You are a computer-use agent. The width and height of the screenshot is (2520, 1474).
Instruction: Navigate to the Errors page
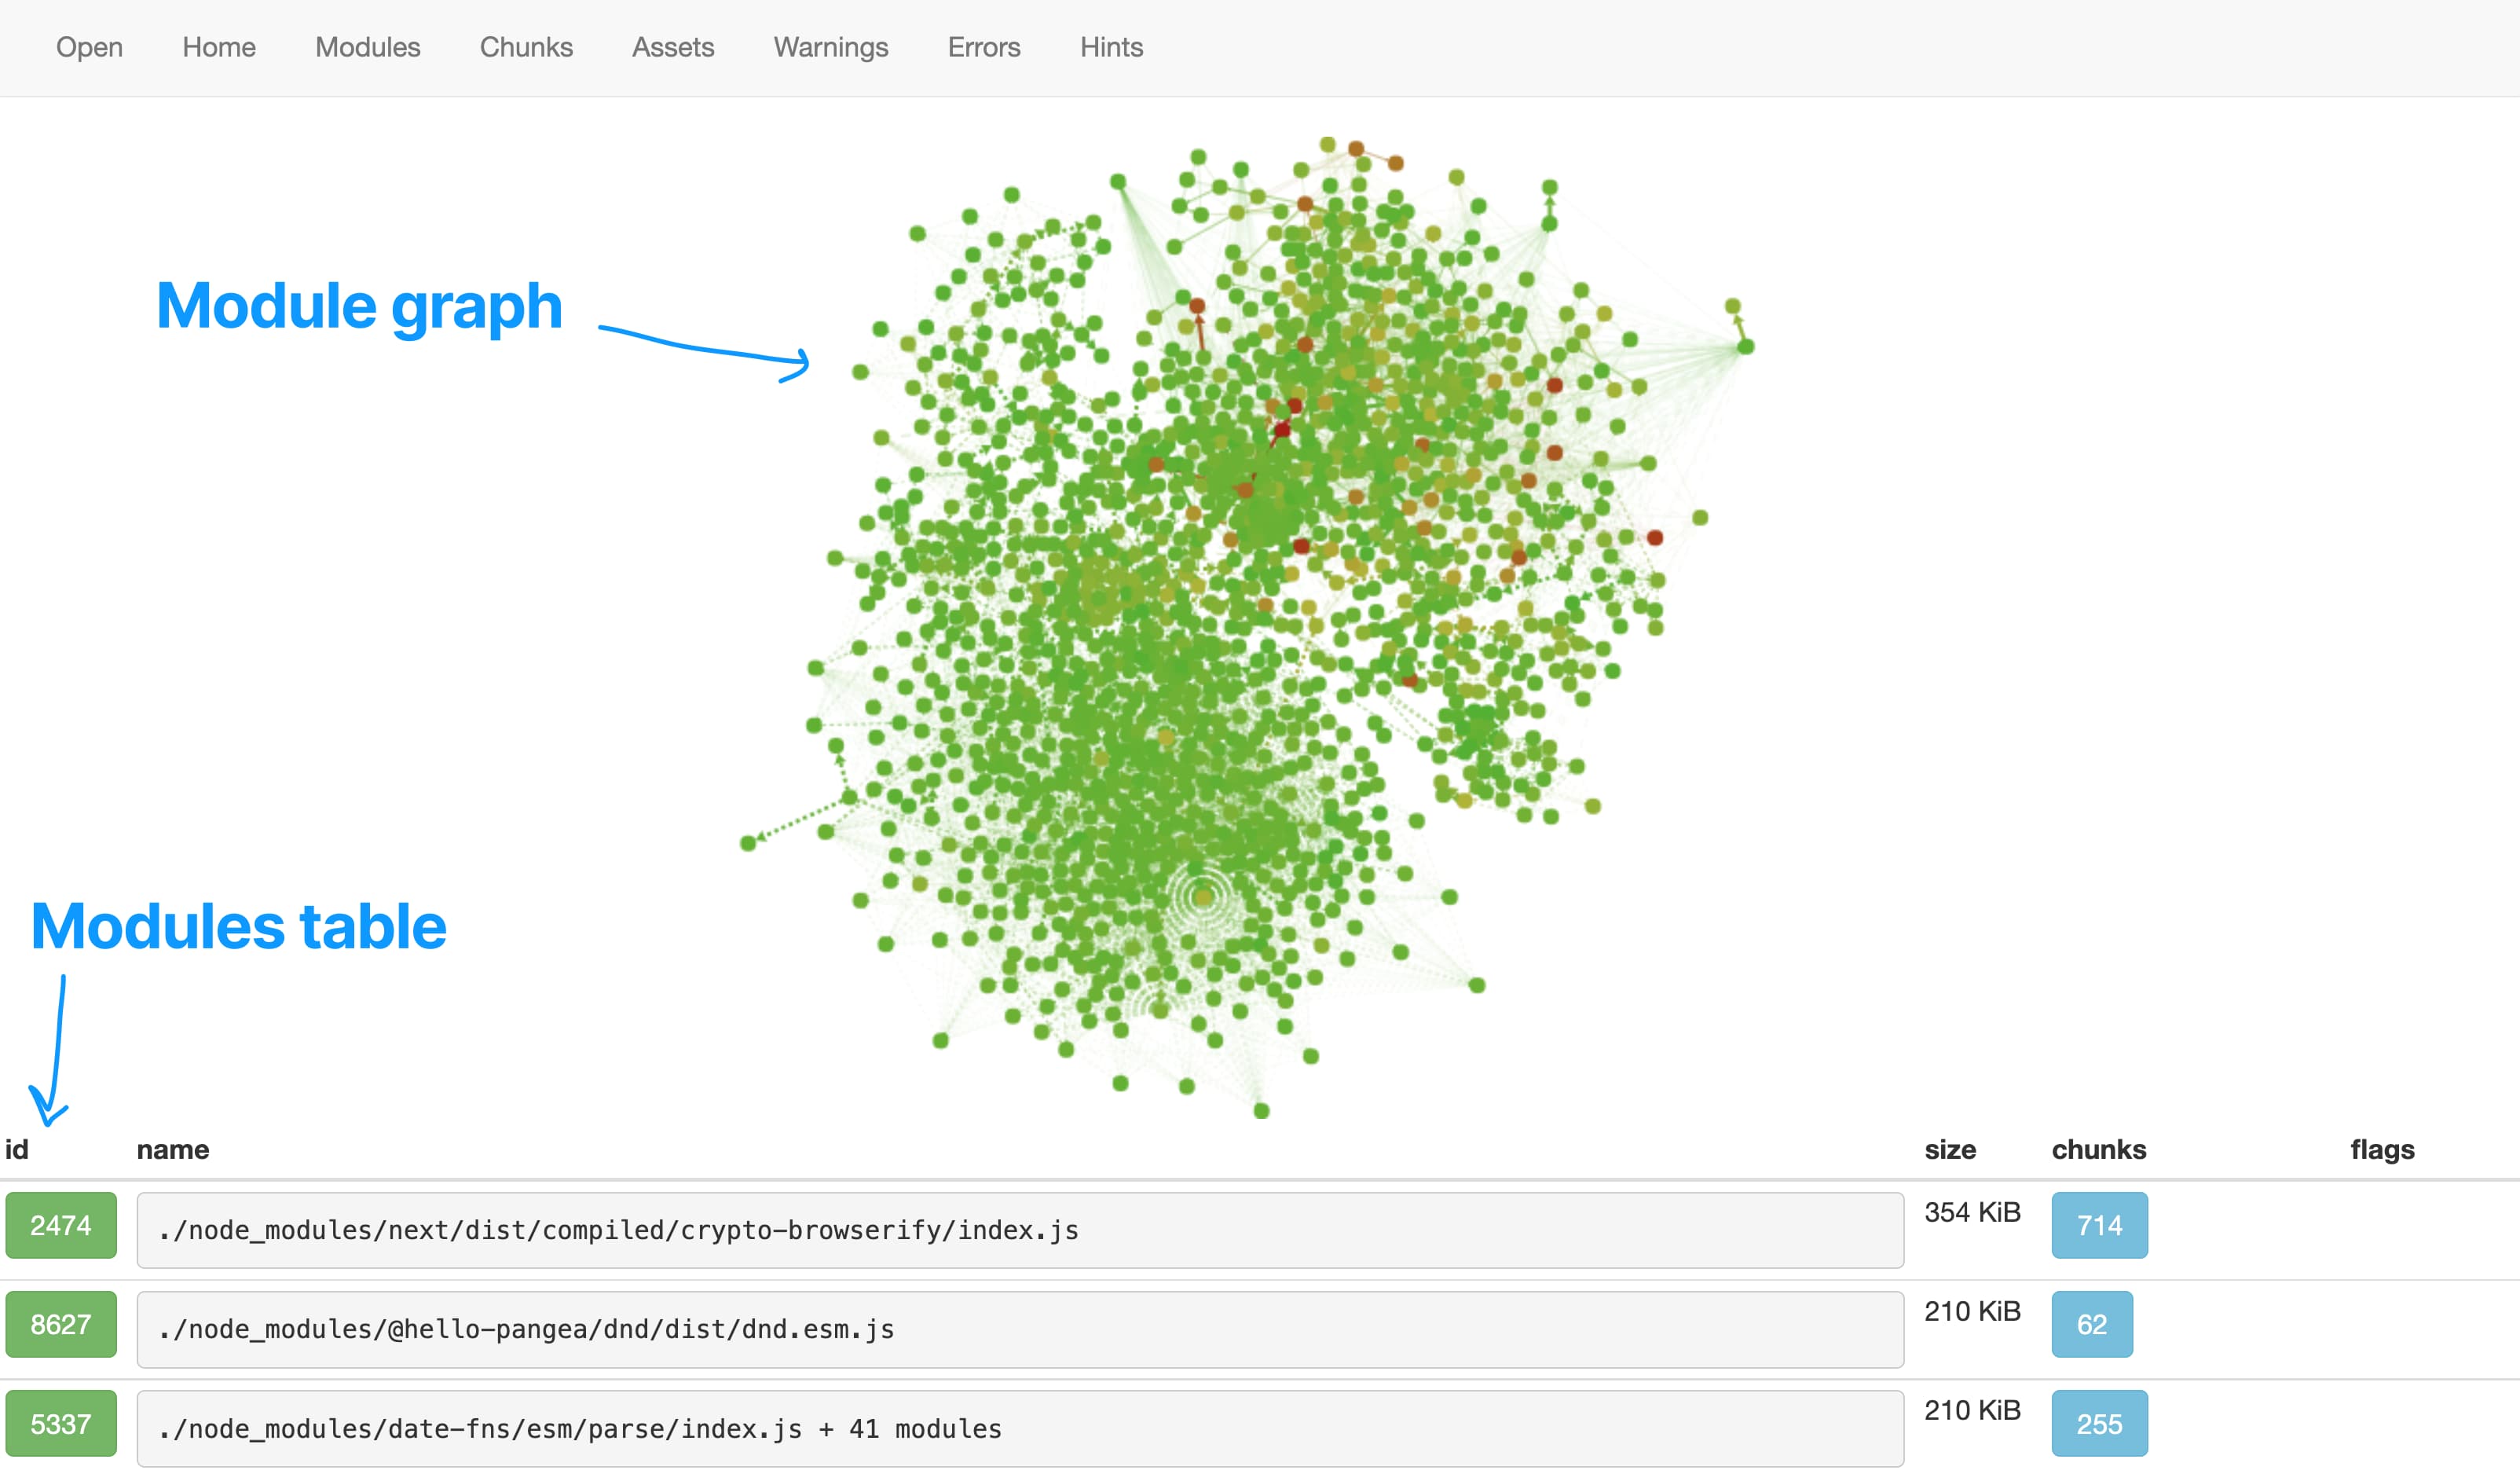(x=983, y=47)
